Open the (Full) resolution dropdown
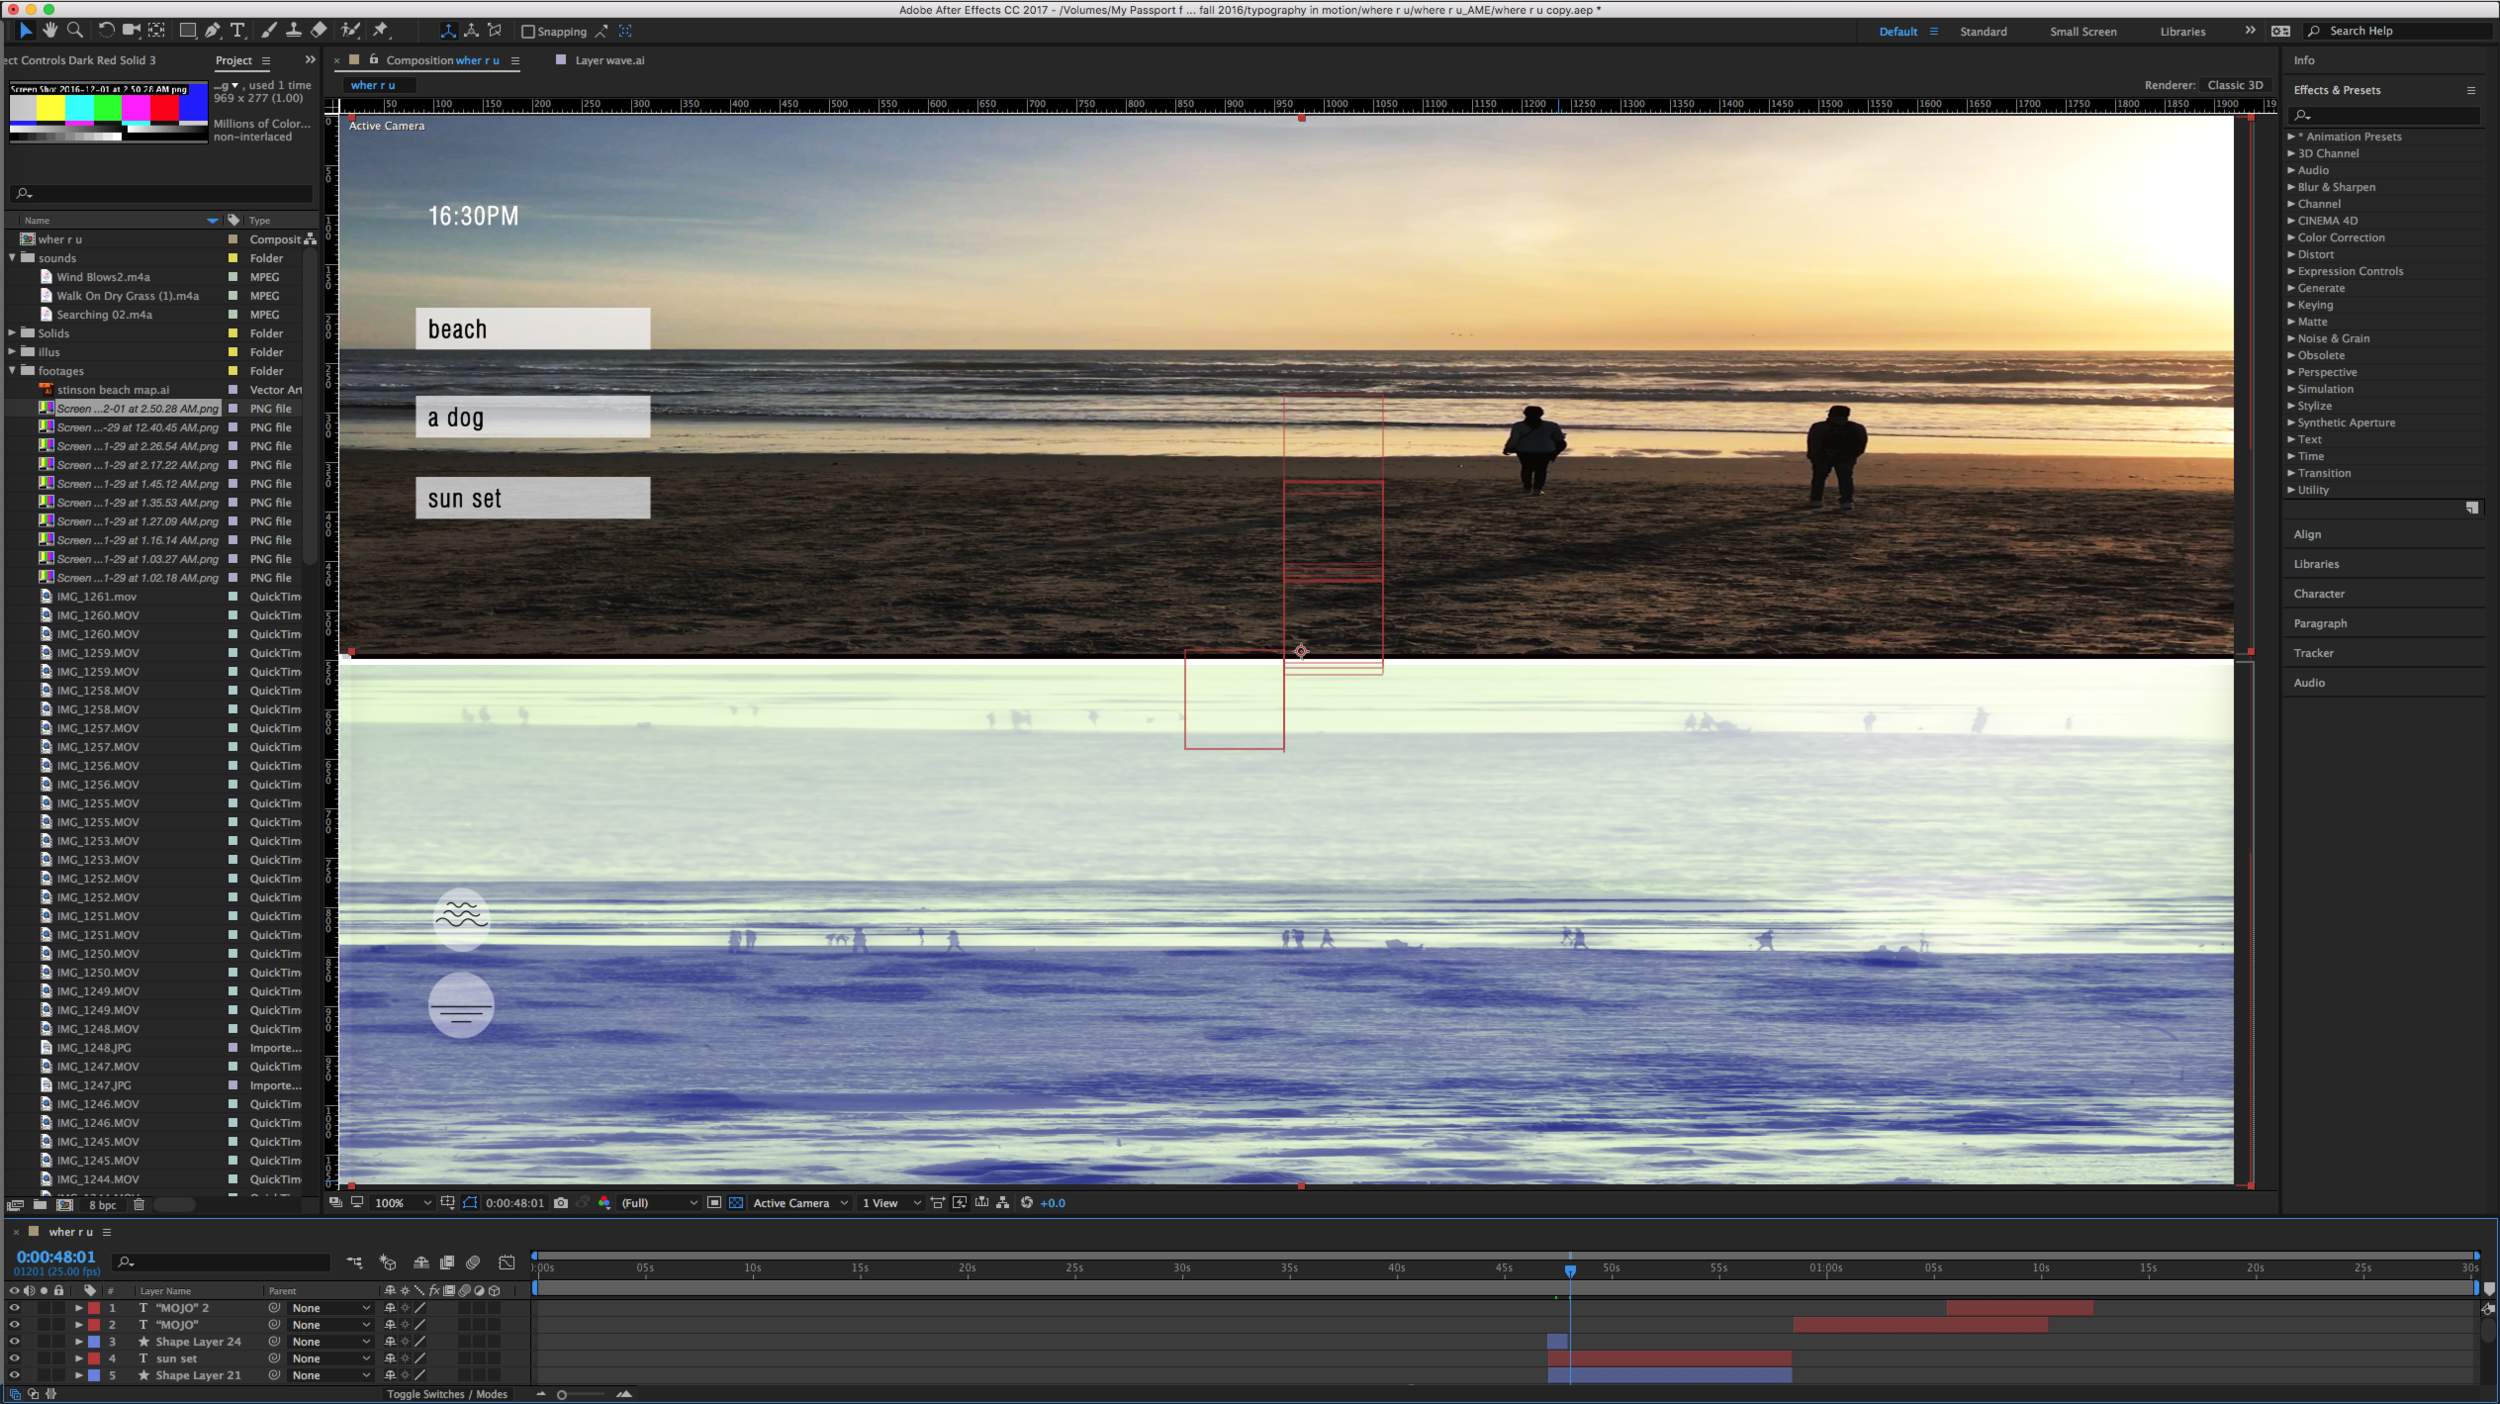The width and height of the screenshot is (2500, 1404). click(x=659, y=1203)
